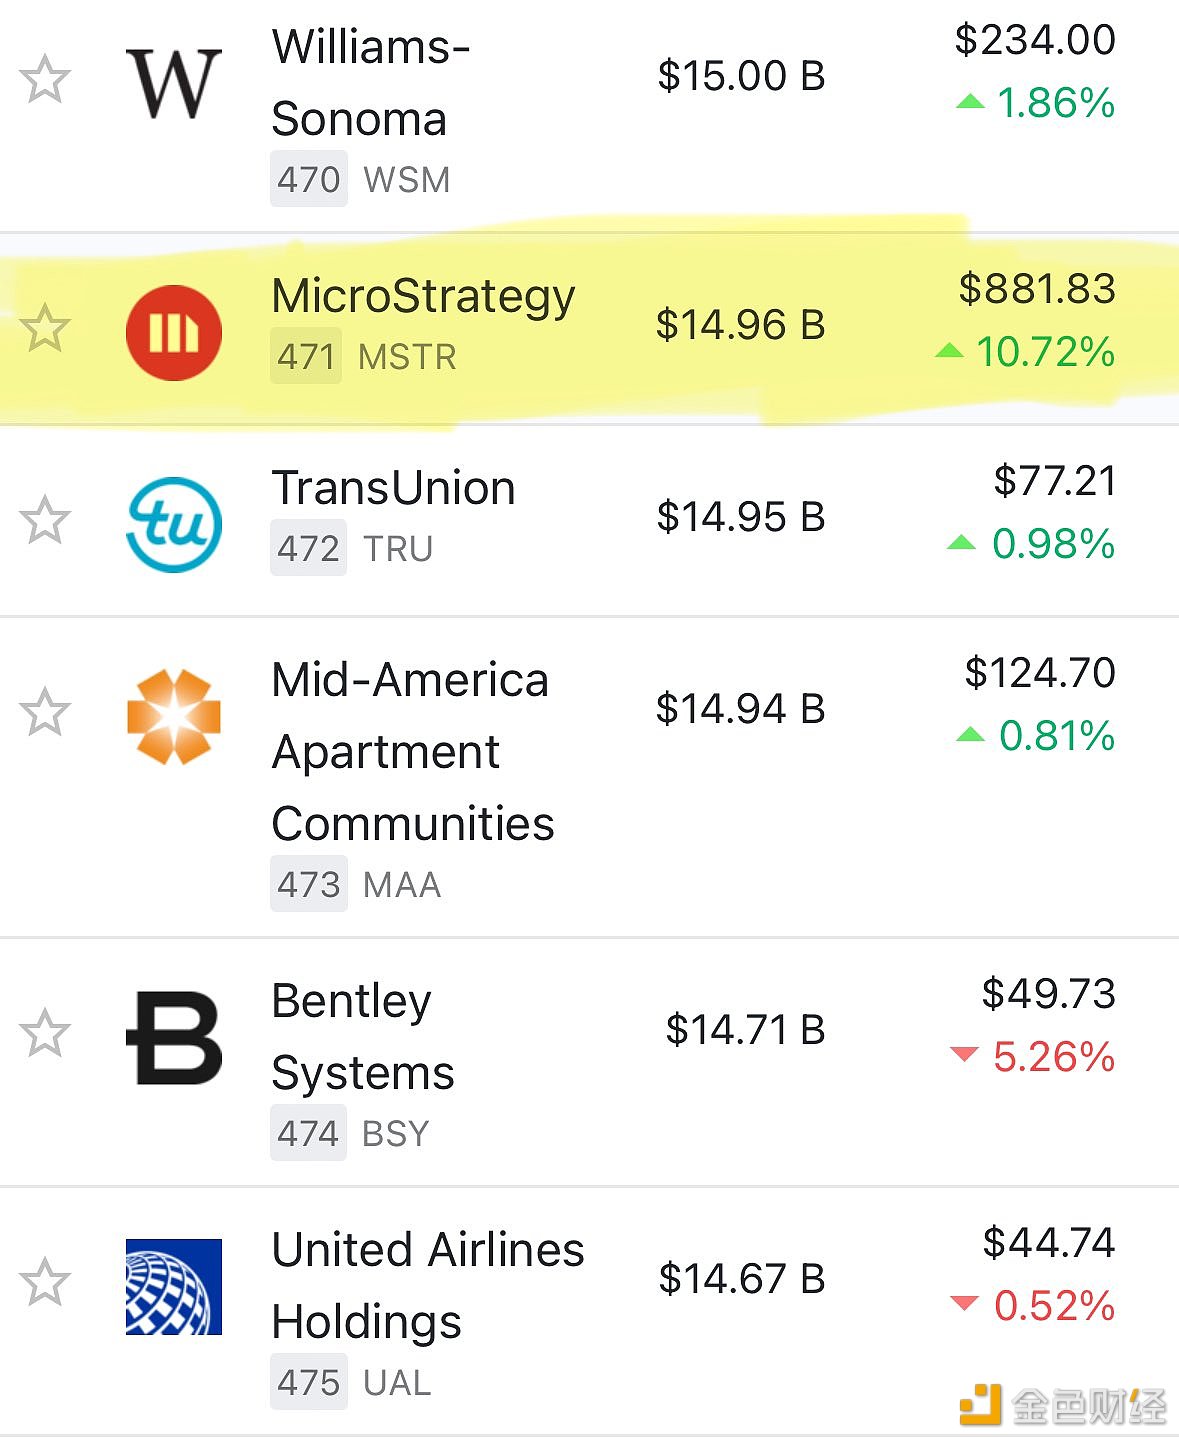Open the TransUnion company name link

click(394, 488)
